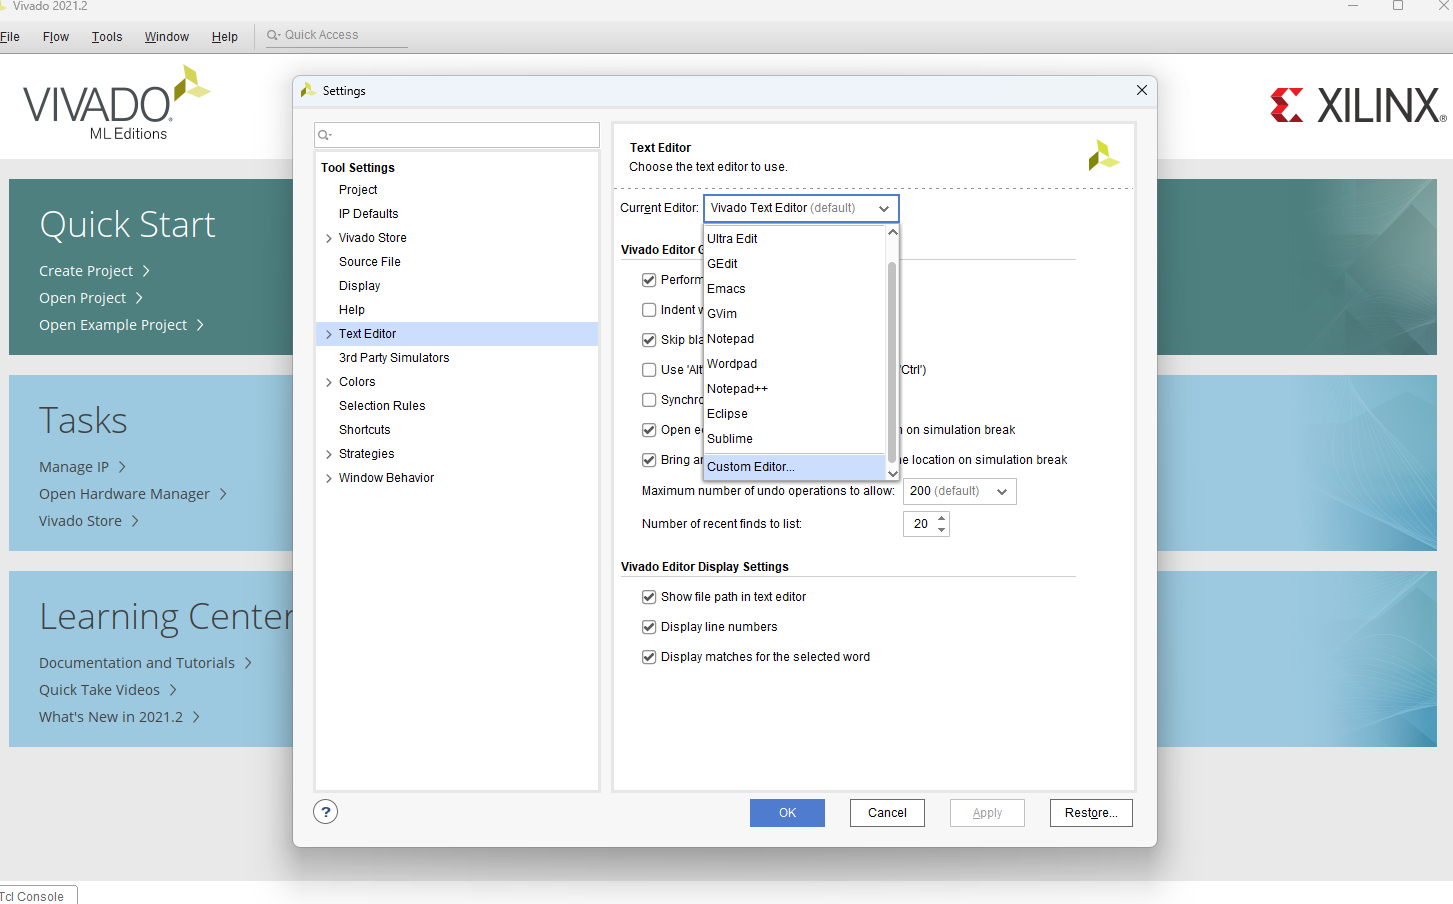Uncheck Display matches for the selected word

click(x=649, y=657)
